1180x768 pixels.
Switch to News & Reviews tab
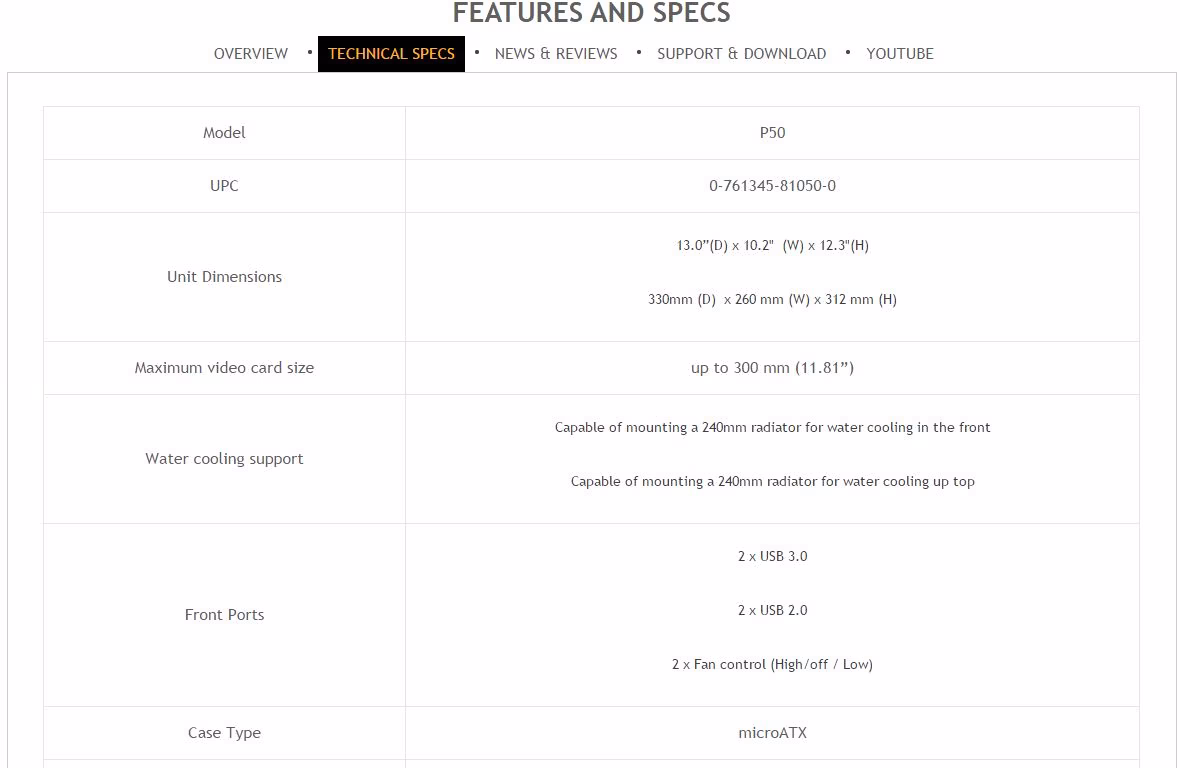point(556,53)
